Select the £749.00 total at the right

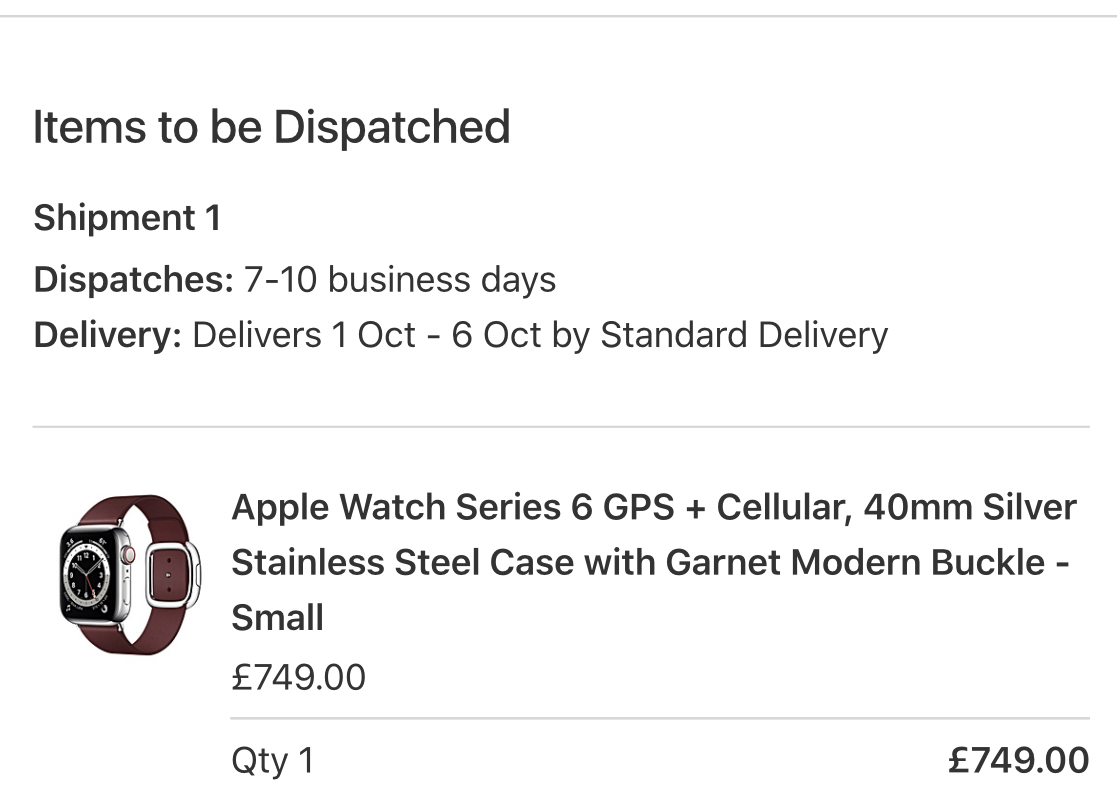click(x=1019, y=760)
